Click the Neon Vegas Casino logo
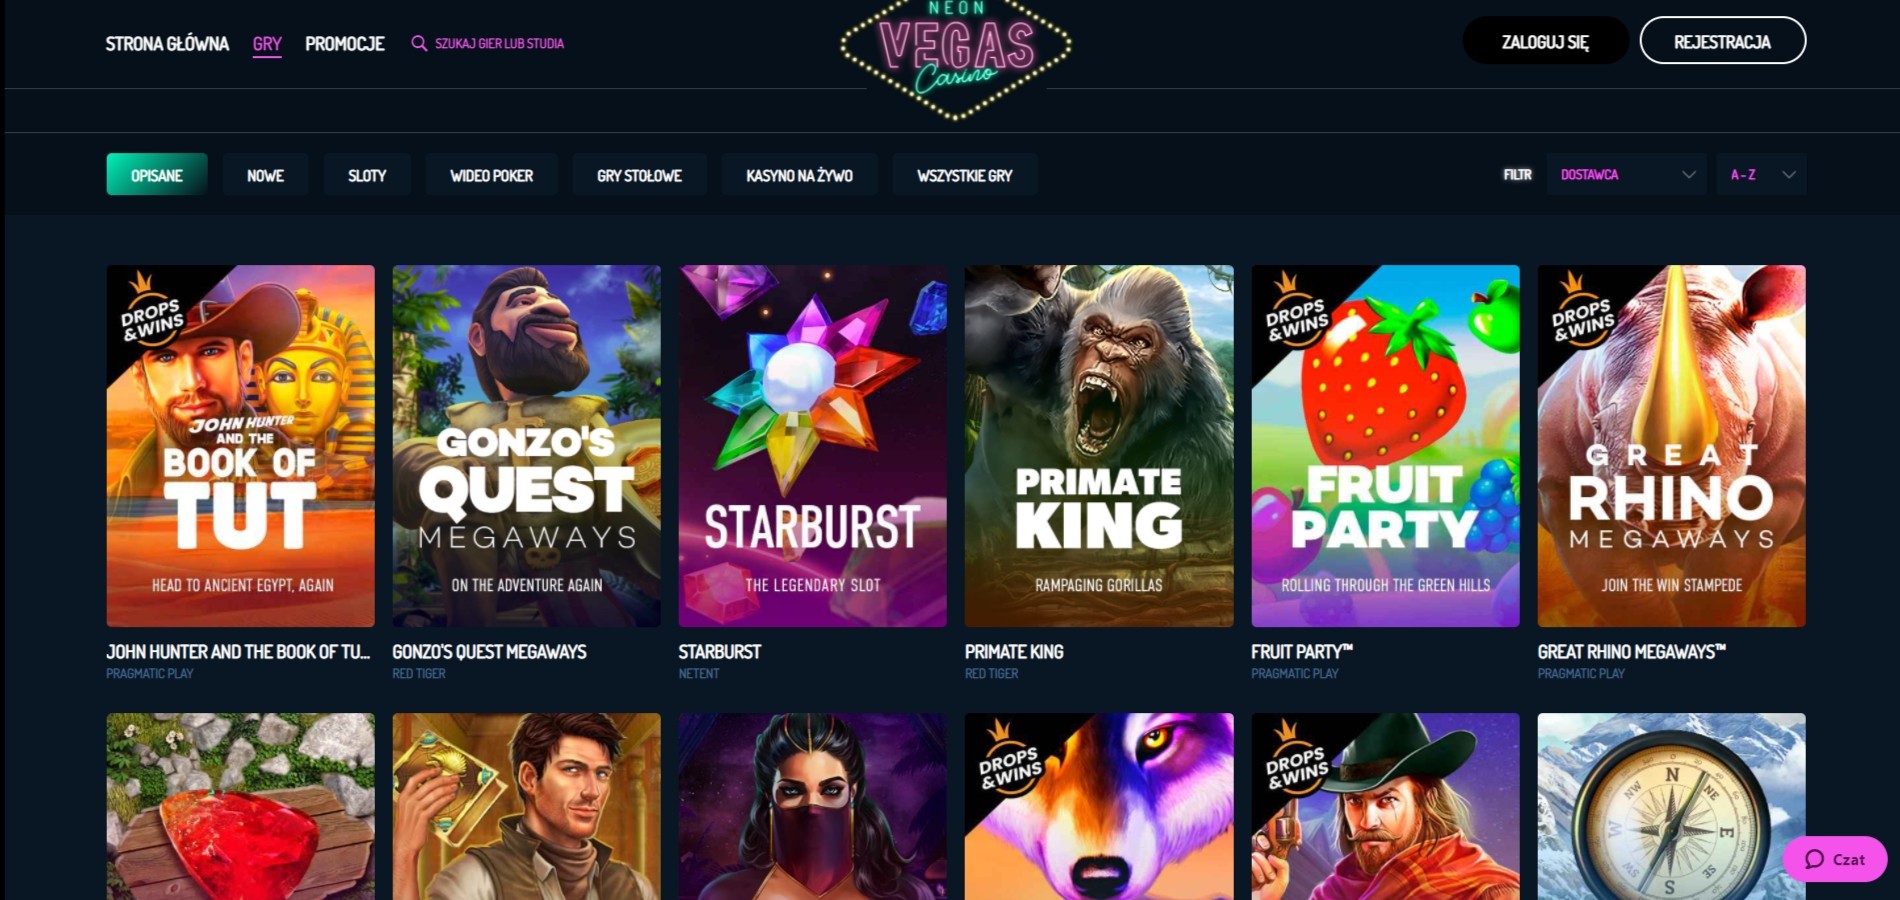Image resolution: width=1900 pixels, height=900 pixels. coord(956,57)
